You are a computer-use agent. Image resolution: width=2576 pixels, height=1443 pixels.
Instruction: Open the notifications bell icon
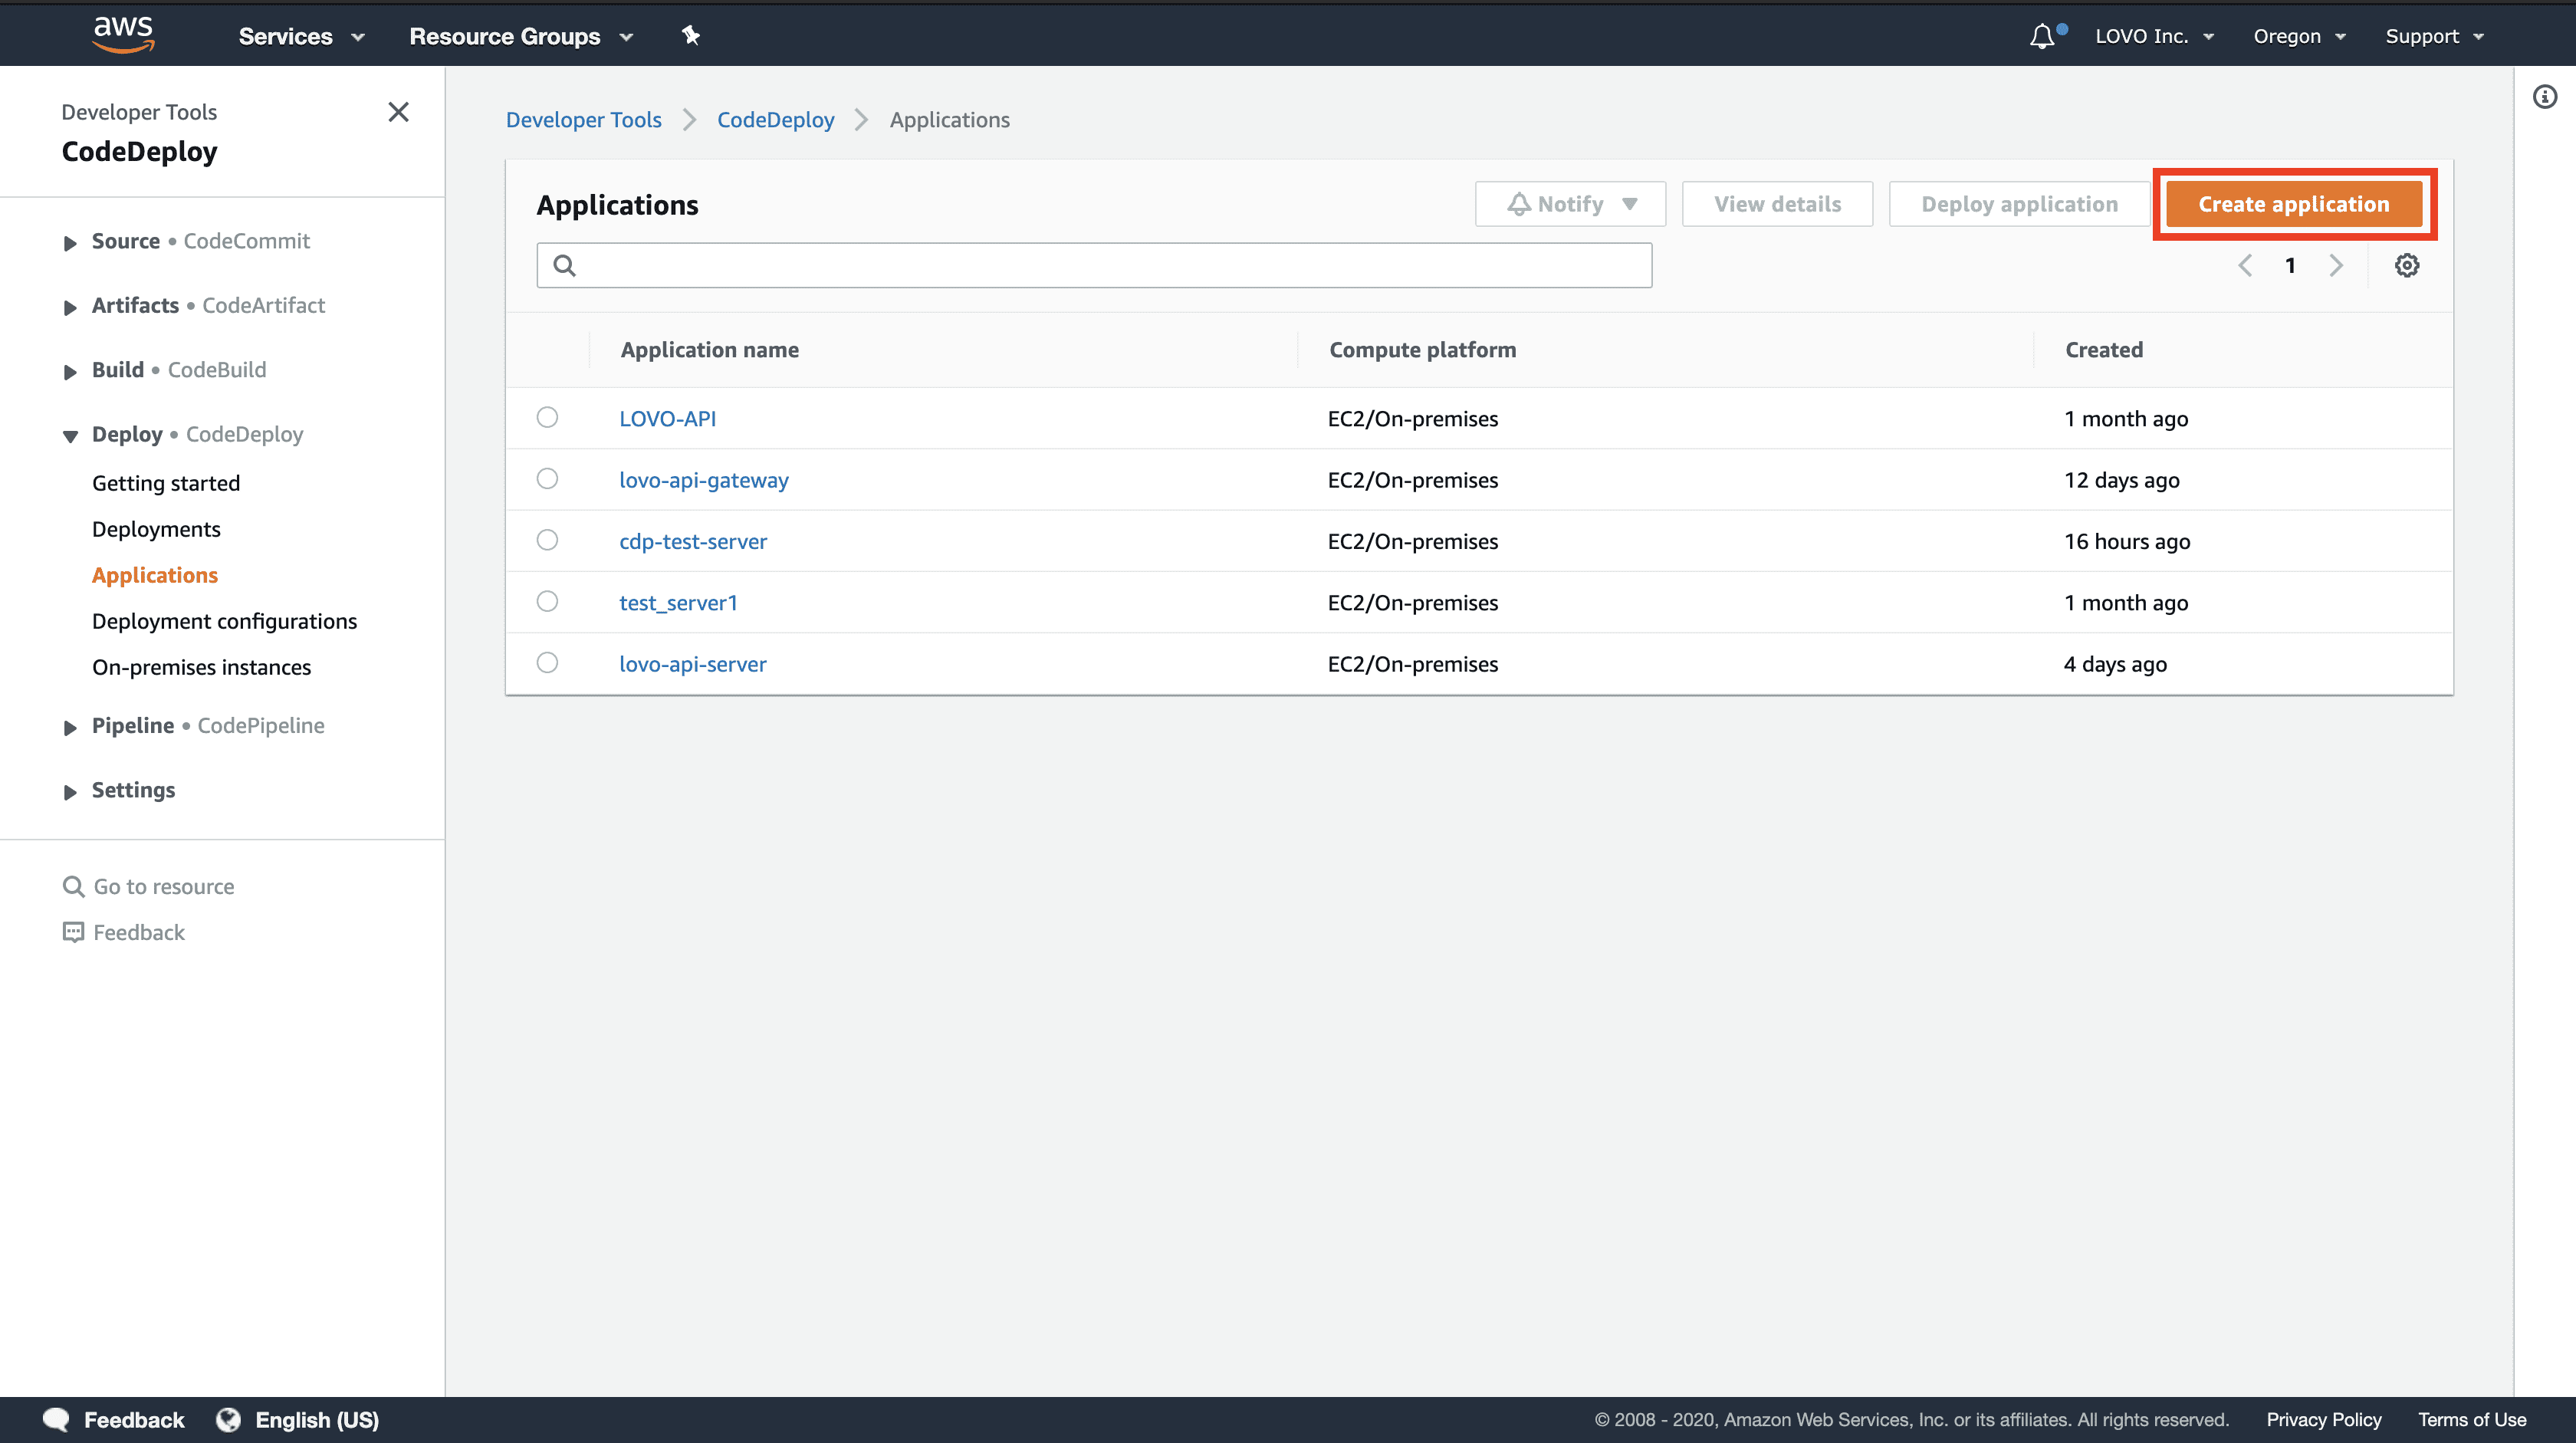[x=2042, y=36]
